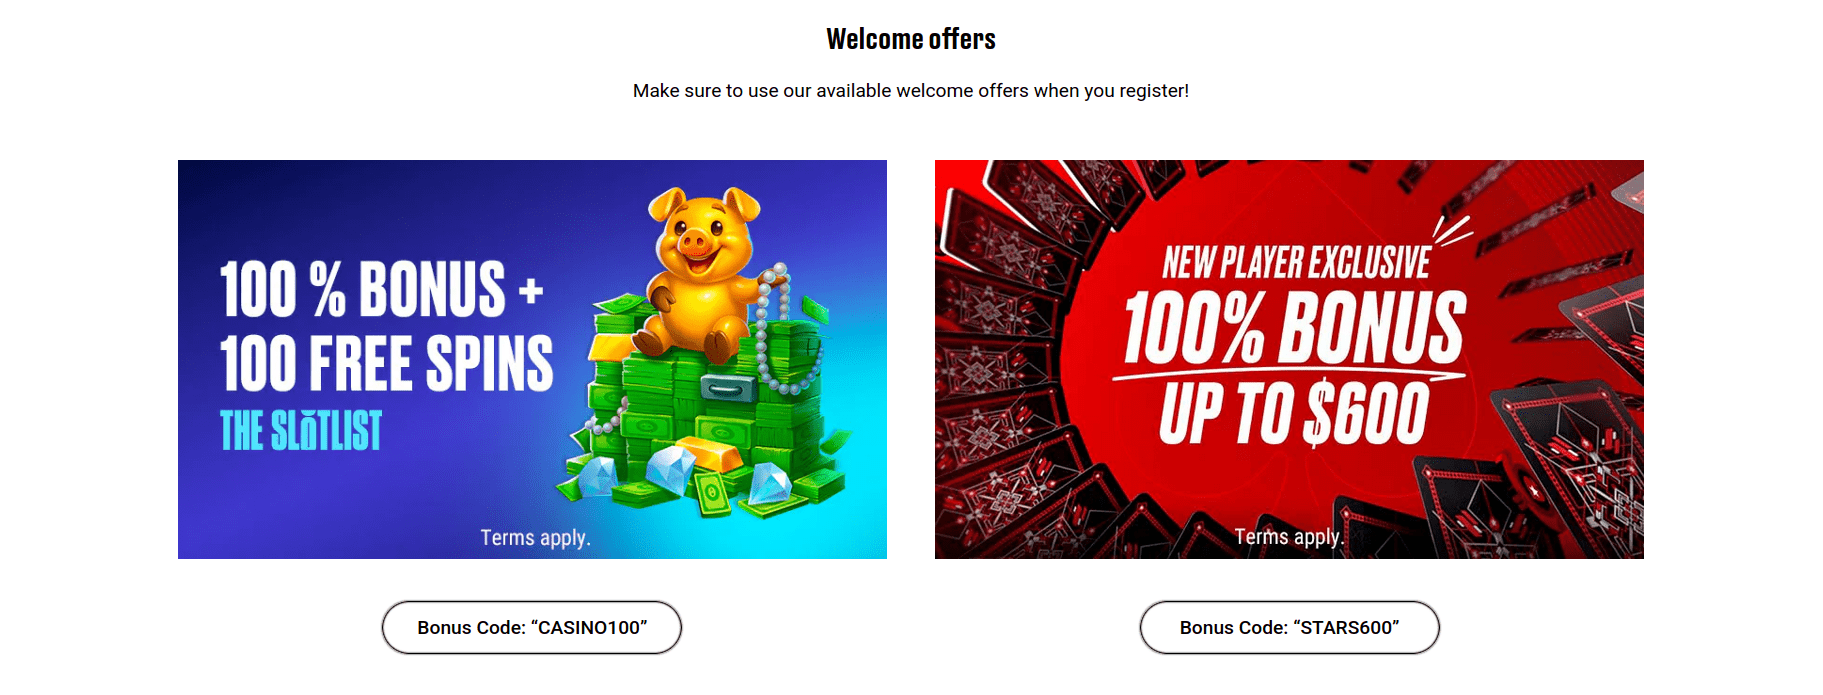Click the "100% BONUS" text on red banner
This screenshot has height=695, width=1823.
1295,328
